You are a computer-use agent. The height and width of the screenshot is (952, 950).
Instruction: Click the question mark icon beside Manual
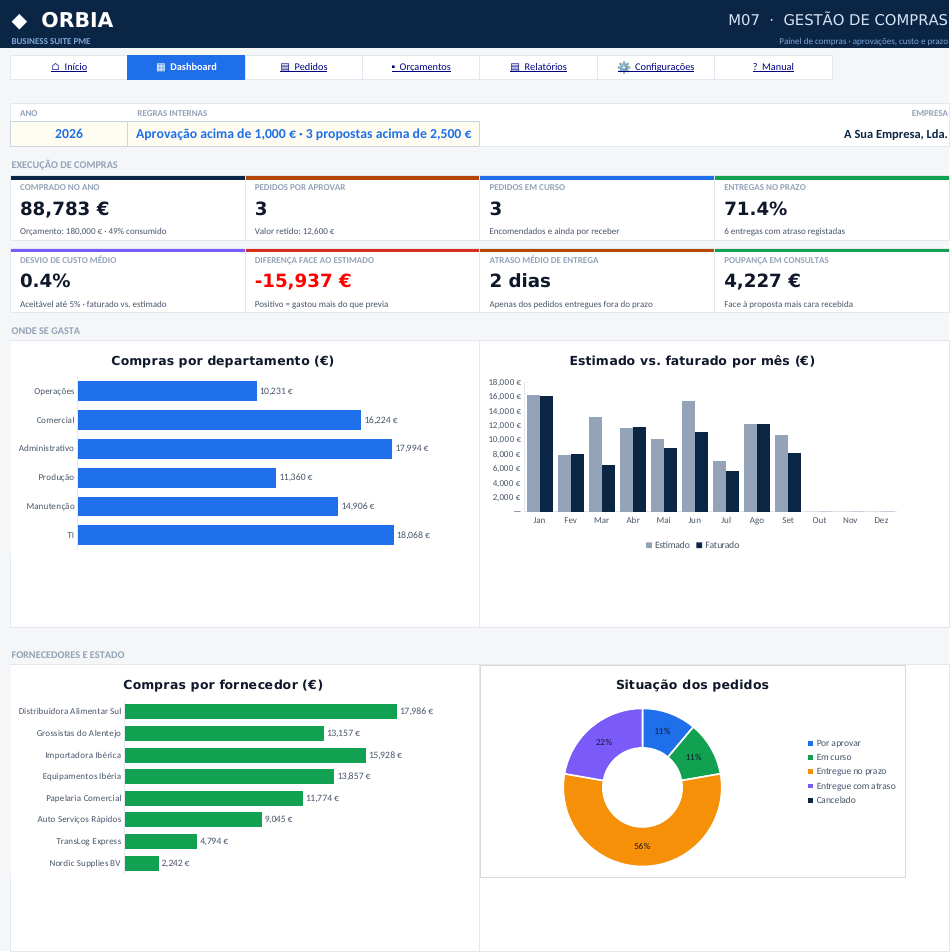tap(755, 67)
